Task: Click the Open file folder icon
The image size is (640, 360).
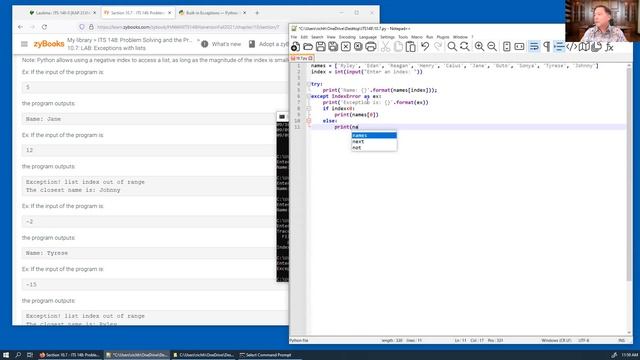Action: 308,47
